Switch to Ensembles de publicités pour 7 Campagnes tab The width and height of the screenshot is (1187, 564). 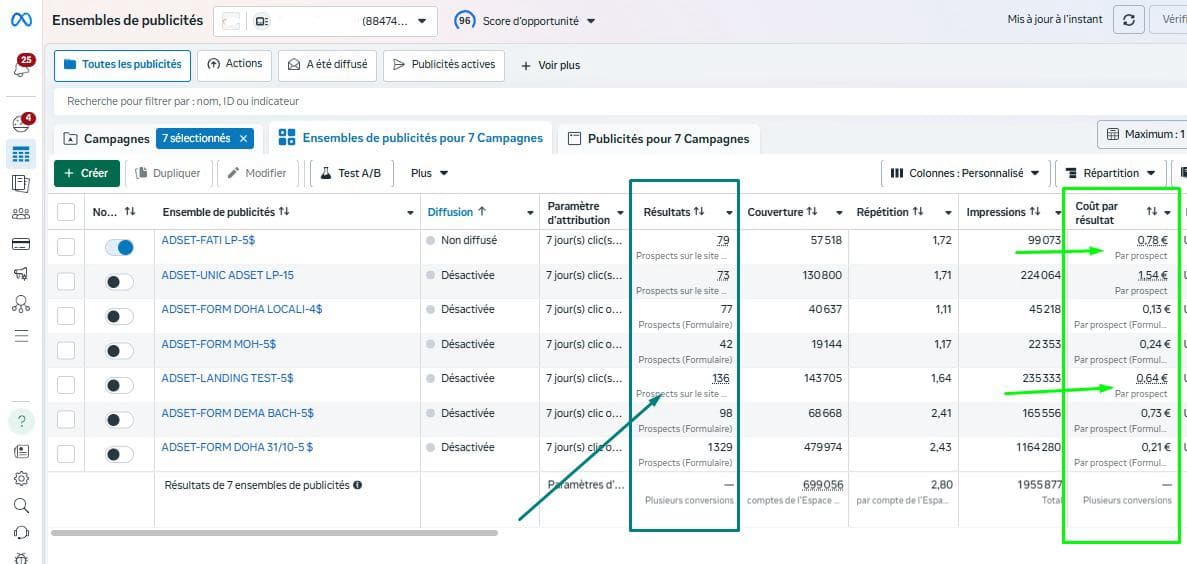pos(411,138)
